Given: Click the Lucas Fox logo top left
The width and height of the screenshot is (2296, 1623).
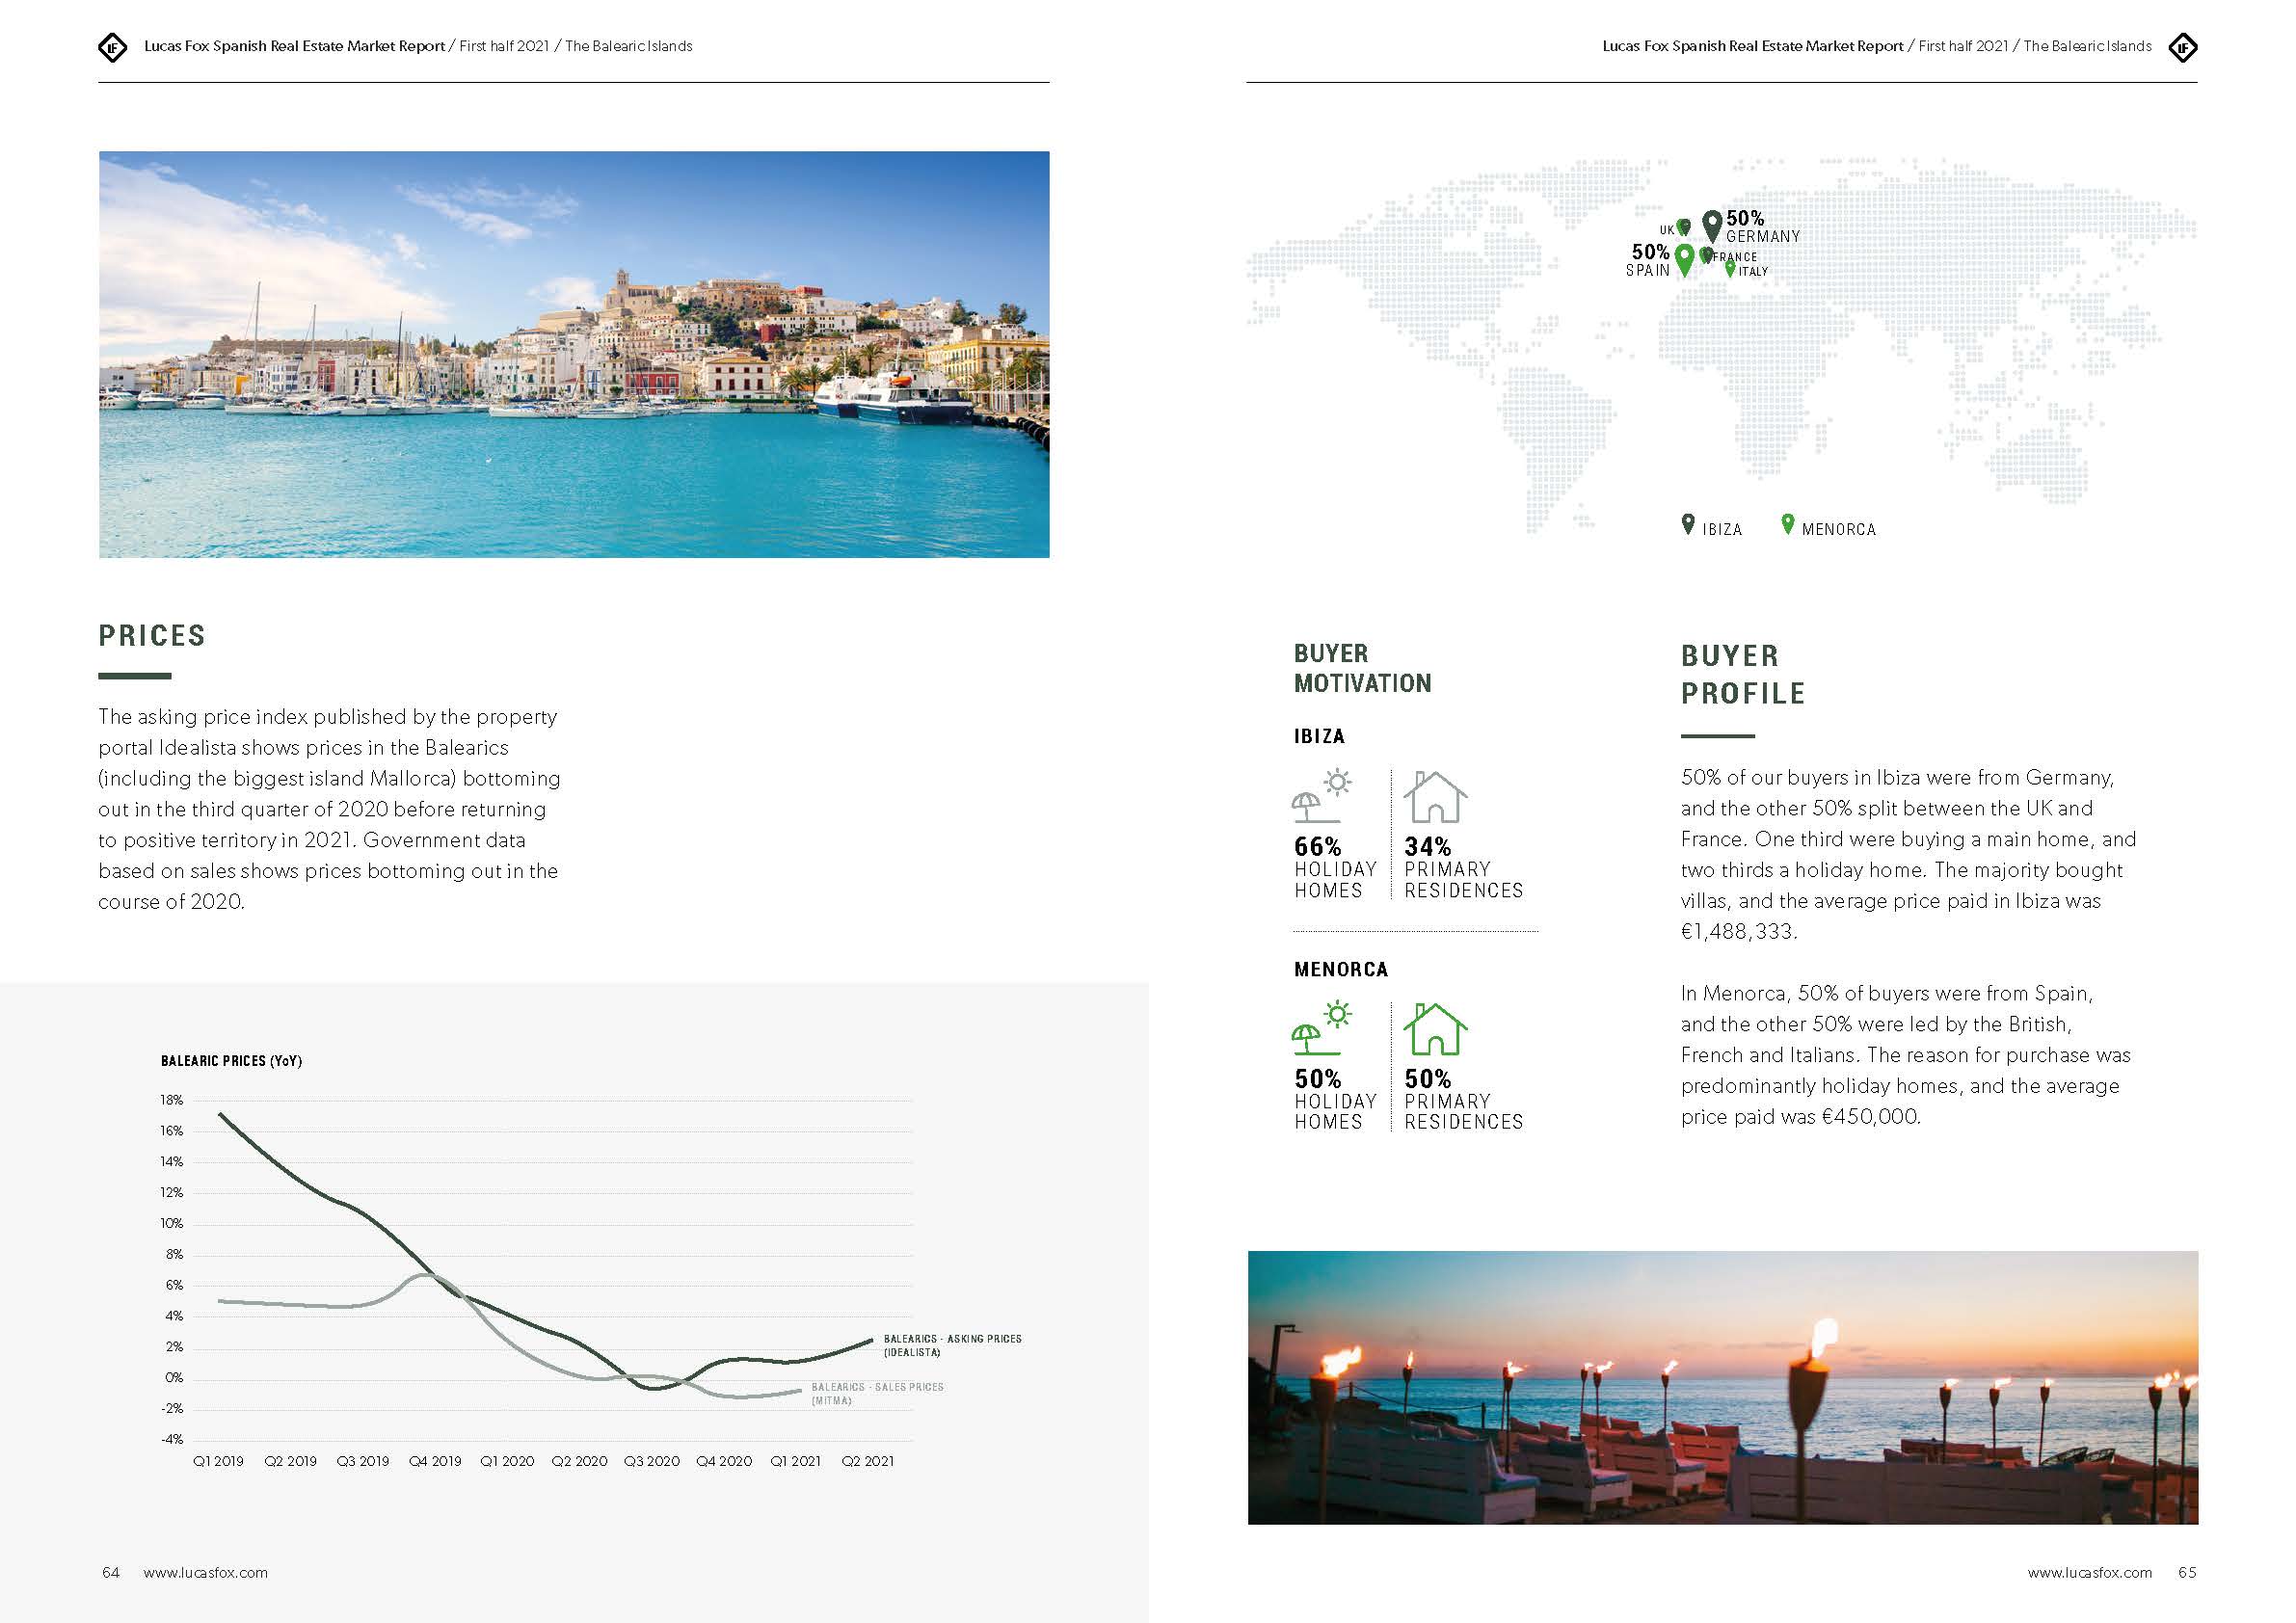Looking at the screenshot, I should (112, 47).
